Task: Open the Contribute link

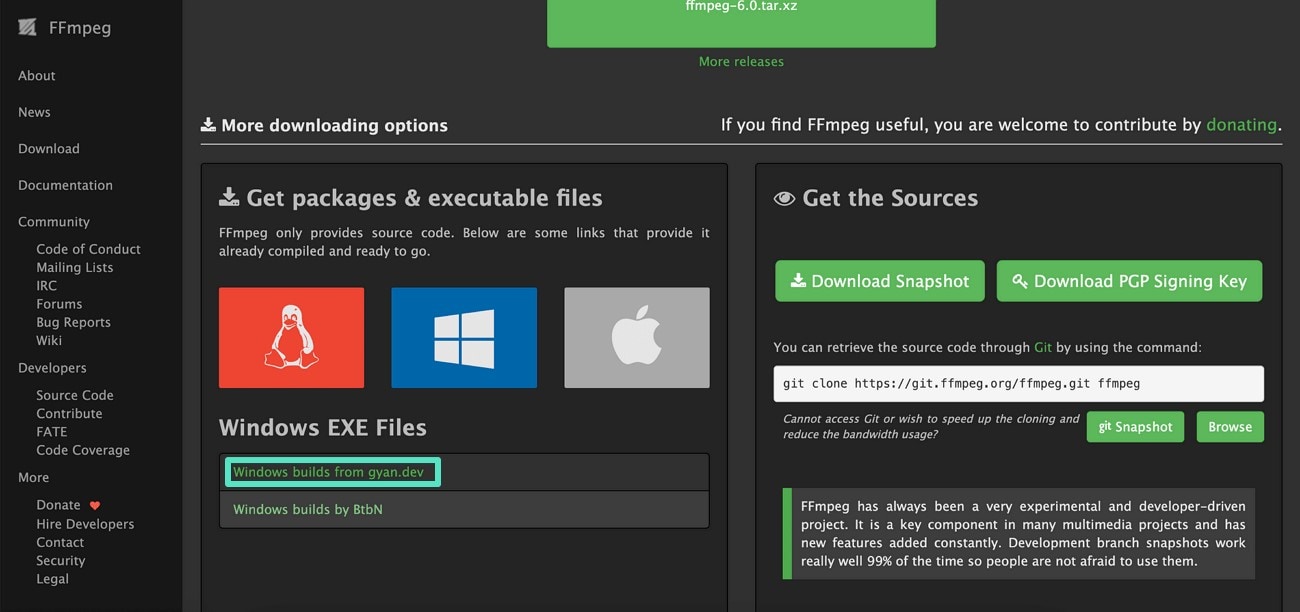Action: [69, 413]
